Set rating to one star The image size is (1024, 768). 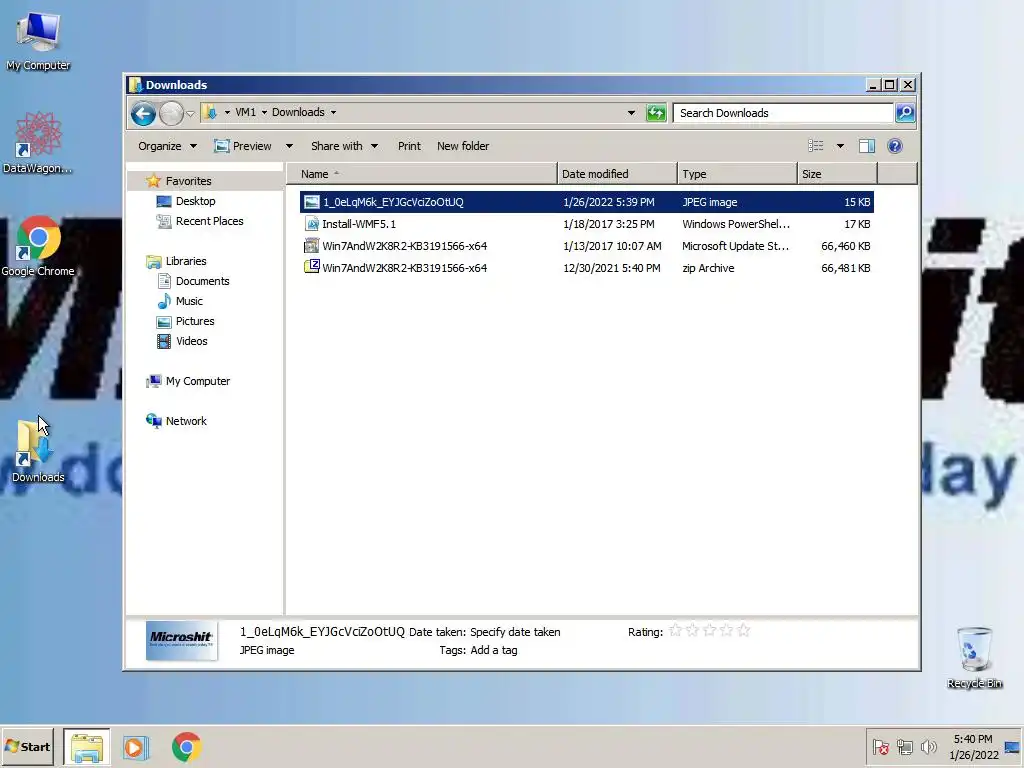[x=676, y=631]
